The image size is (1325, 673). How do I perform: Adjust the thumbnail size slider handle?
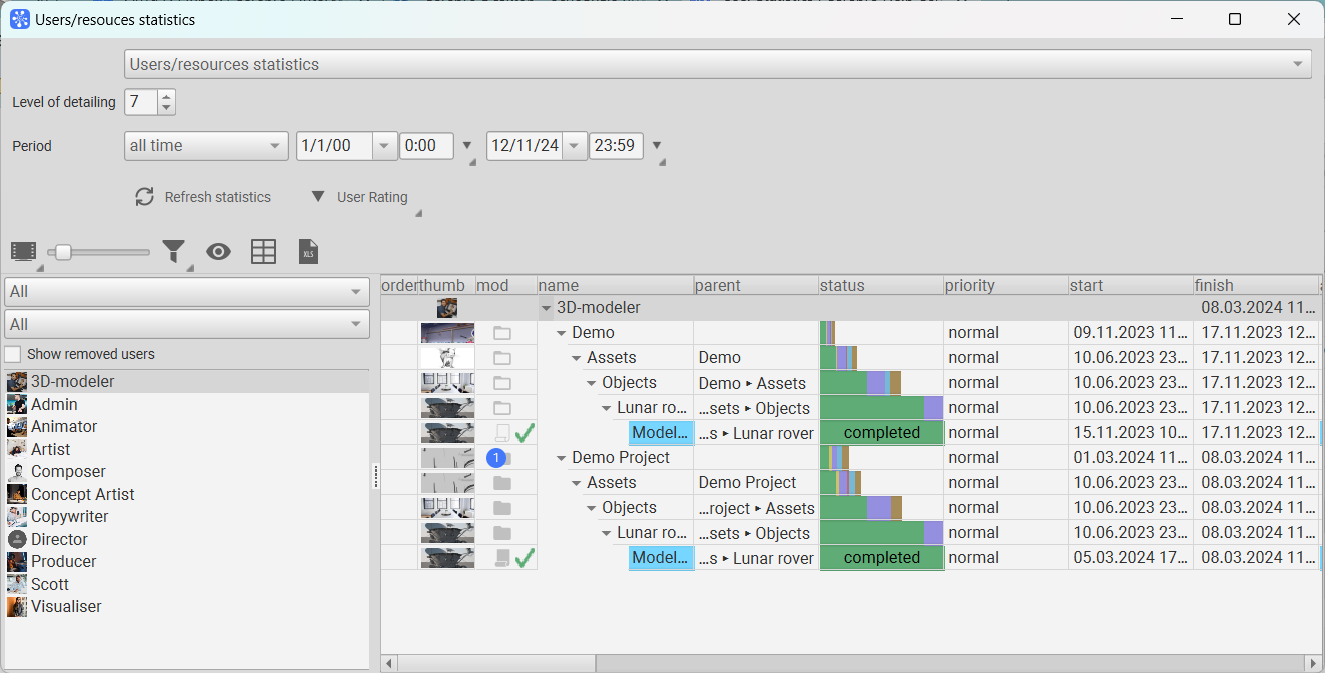click(63, 252)
